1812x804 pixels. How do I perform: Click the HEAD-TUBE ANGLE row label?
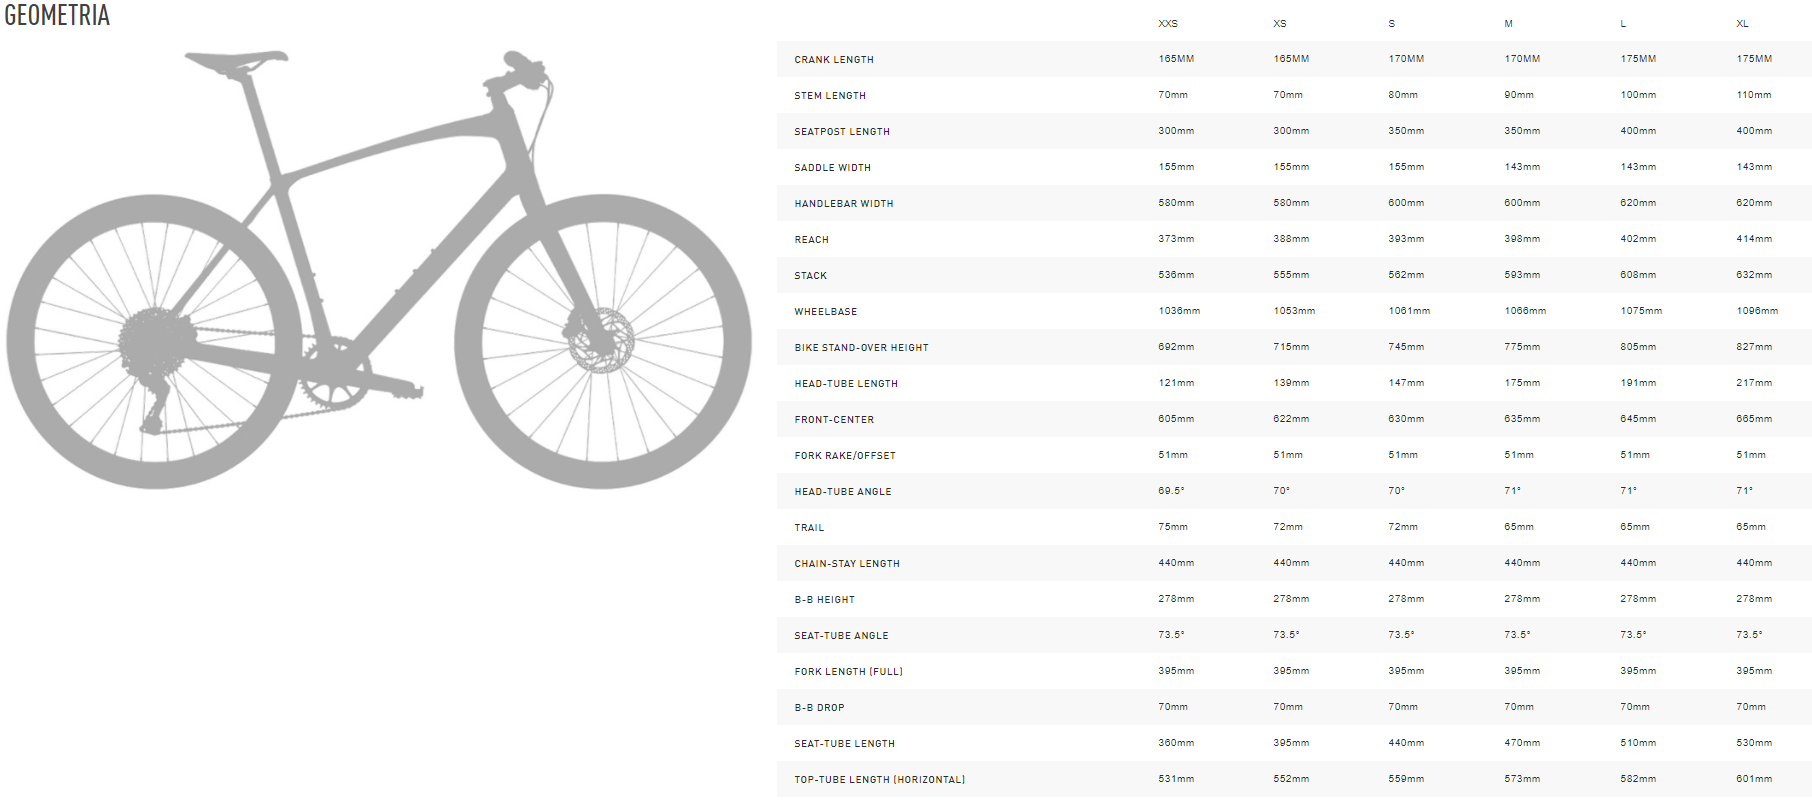click(x=843, y=492)
